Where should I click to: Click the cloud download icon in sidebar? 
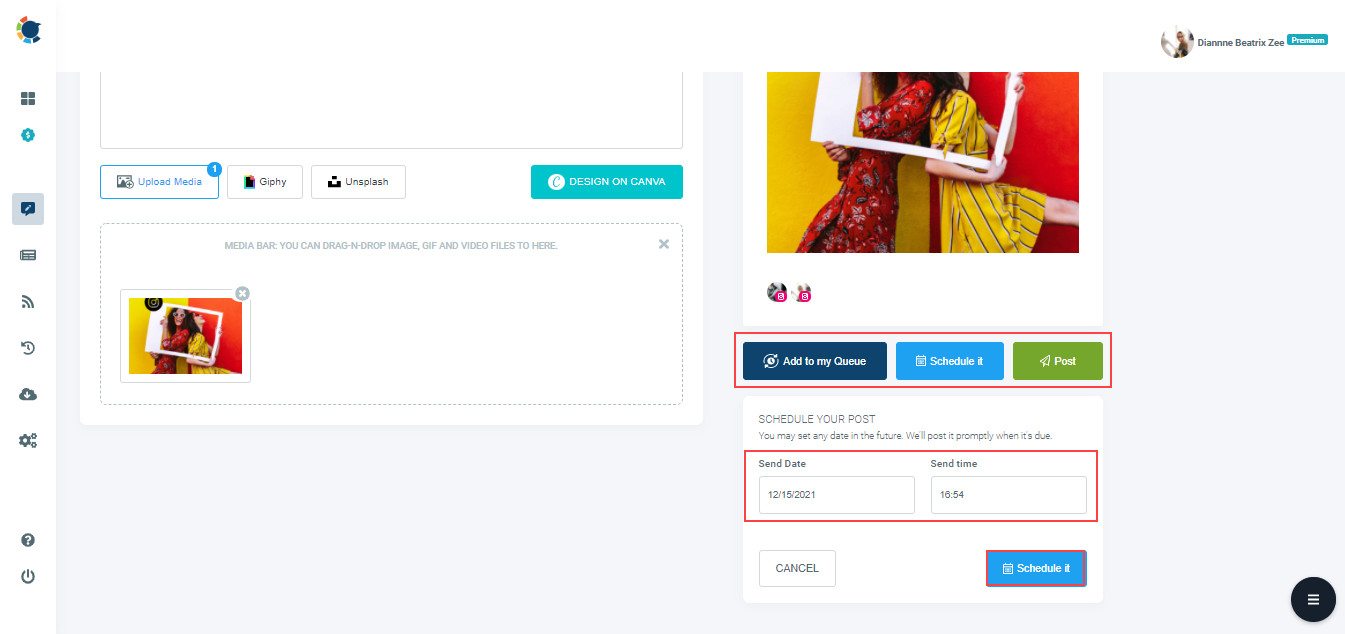(x=28, y=394)
